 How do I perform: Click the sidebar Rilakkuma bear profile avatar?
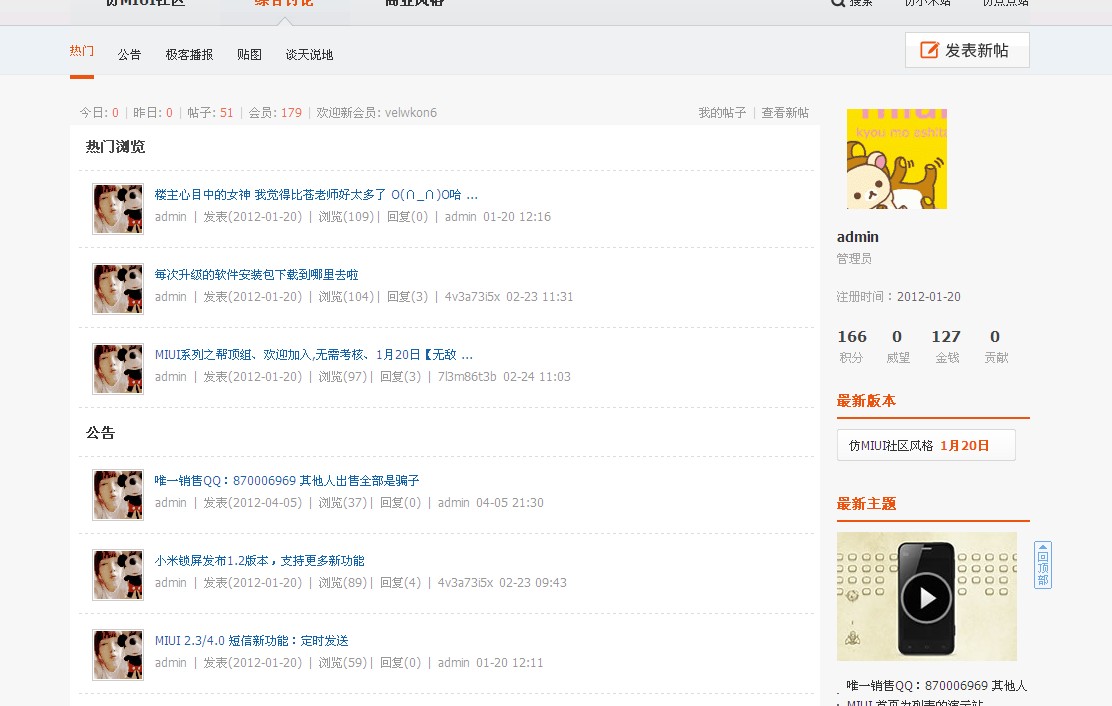(897, 159)
